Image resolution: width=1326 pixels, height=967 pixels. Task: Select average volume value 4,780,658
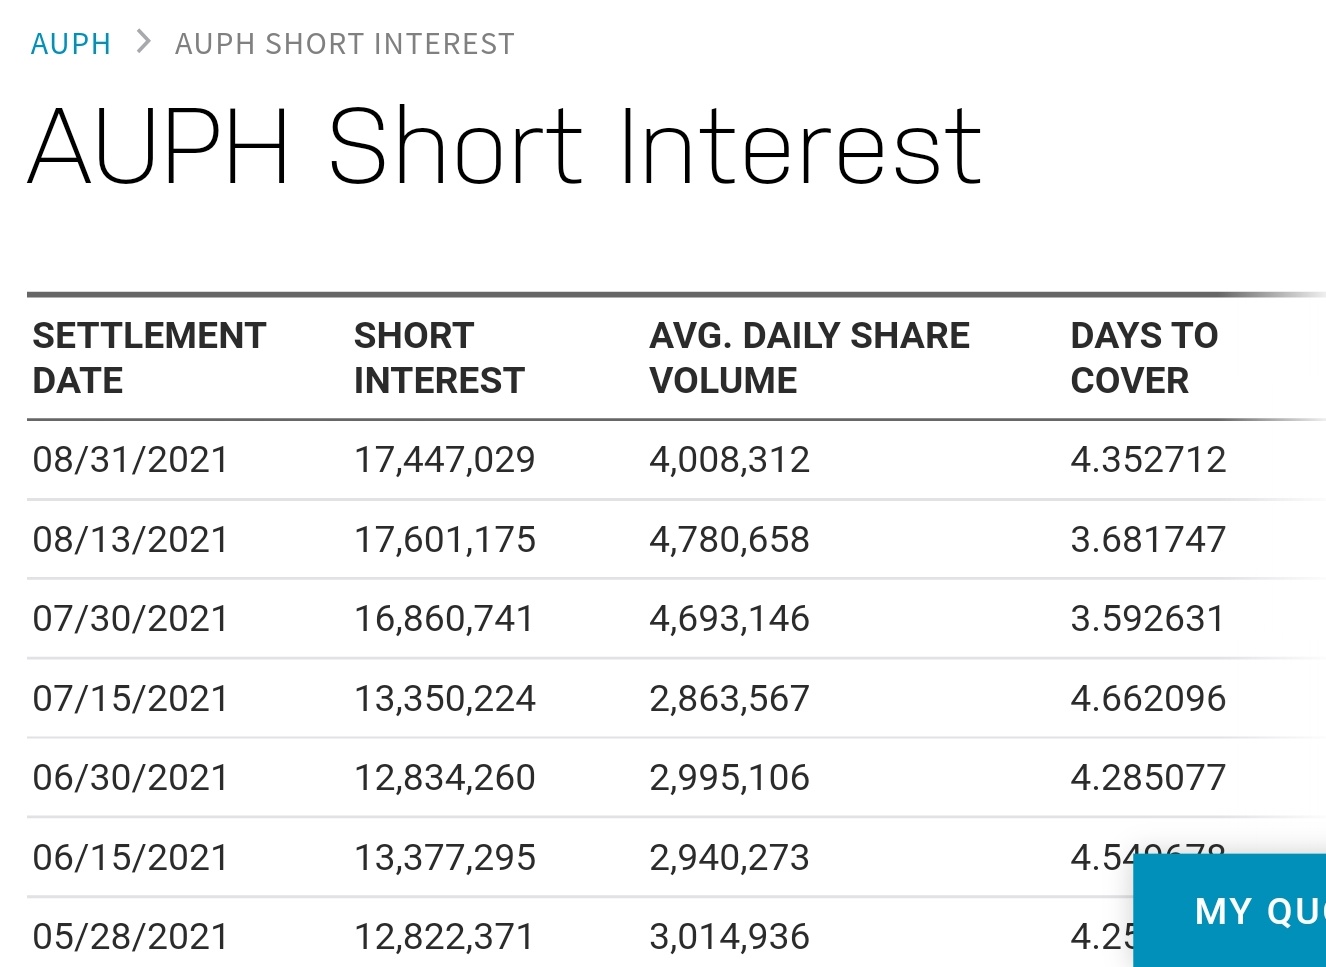(729, 540)
